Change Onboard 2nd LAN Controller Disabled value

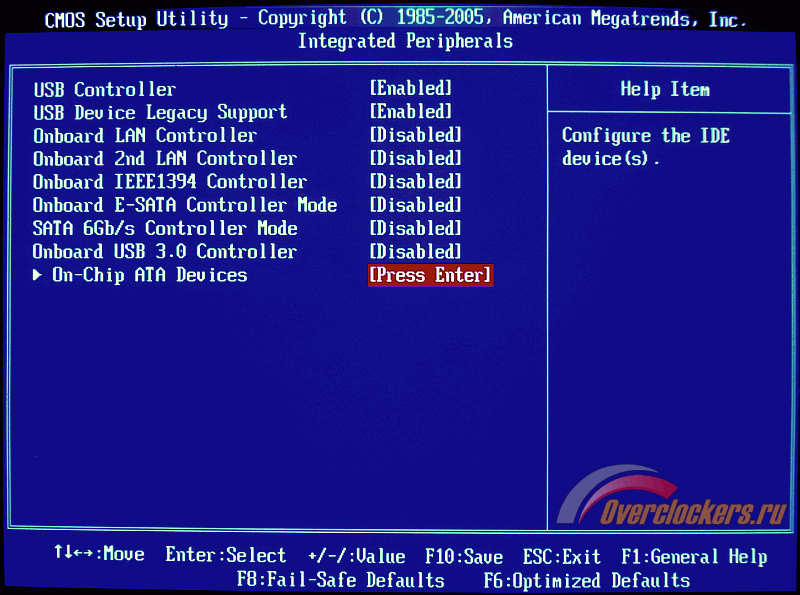click(415, 158)
